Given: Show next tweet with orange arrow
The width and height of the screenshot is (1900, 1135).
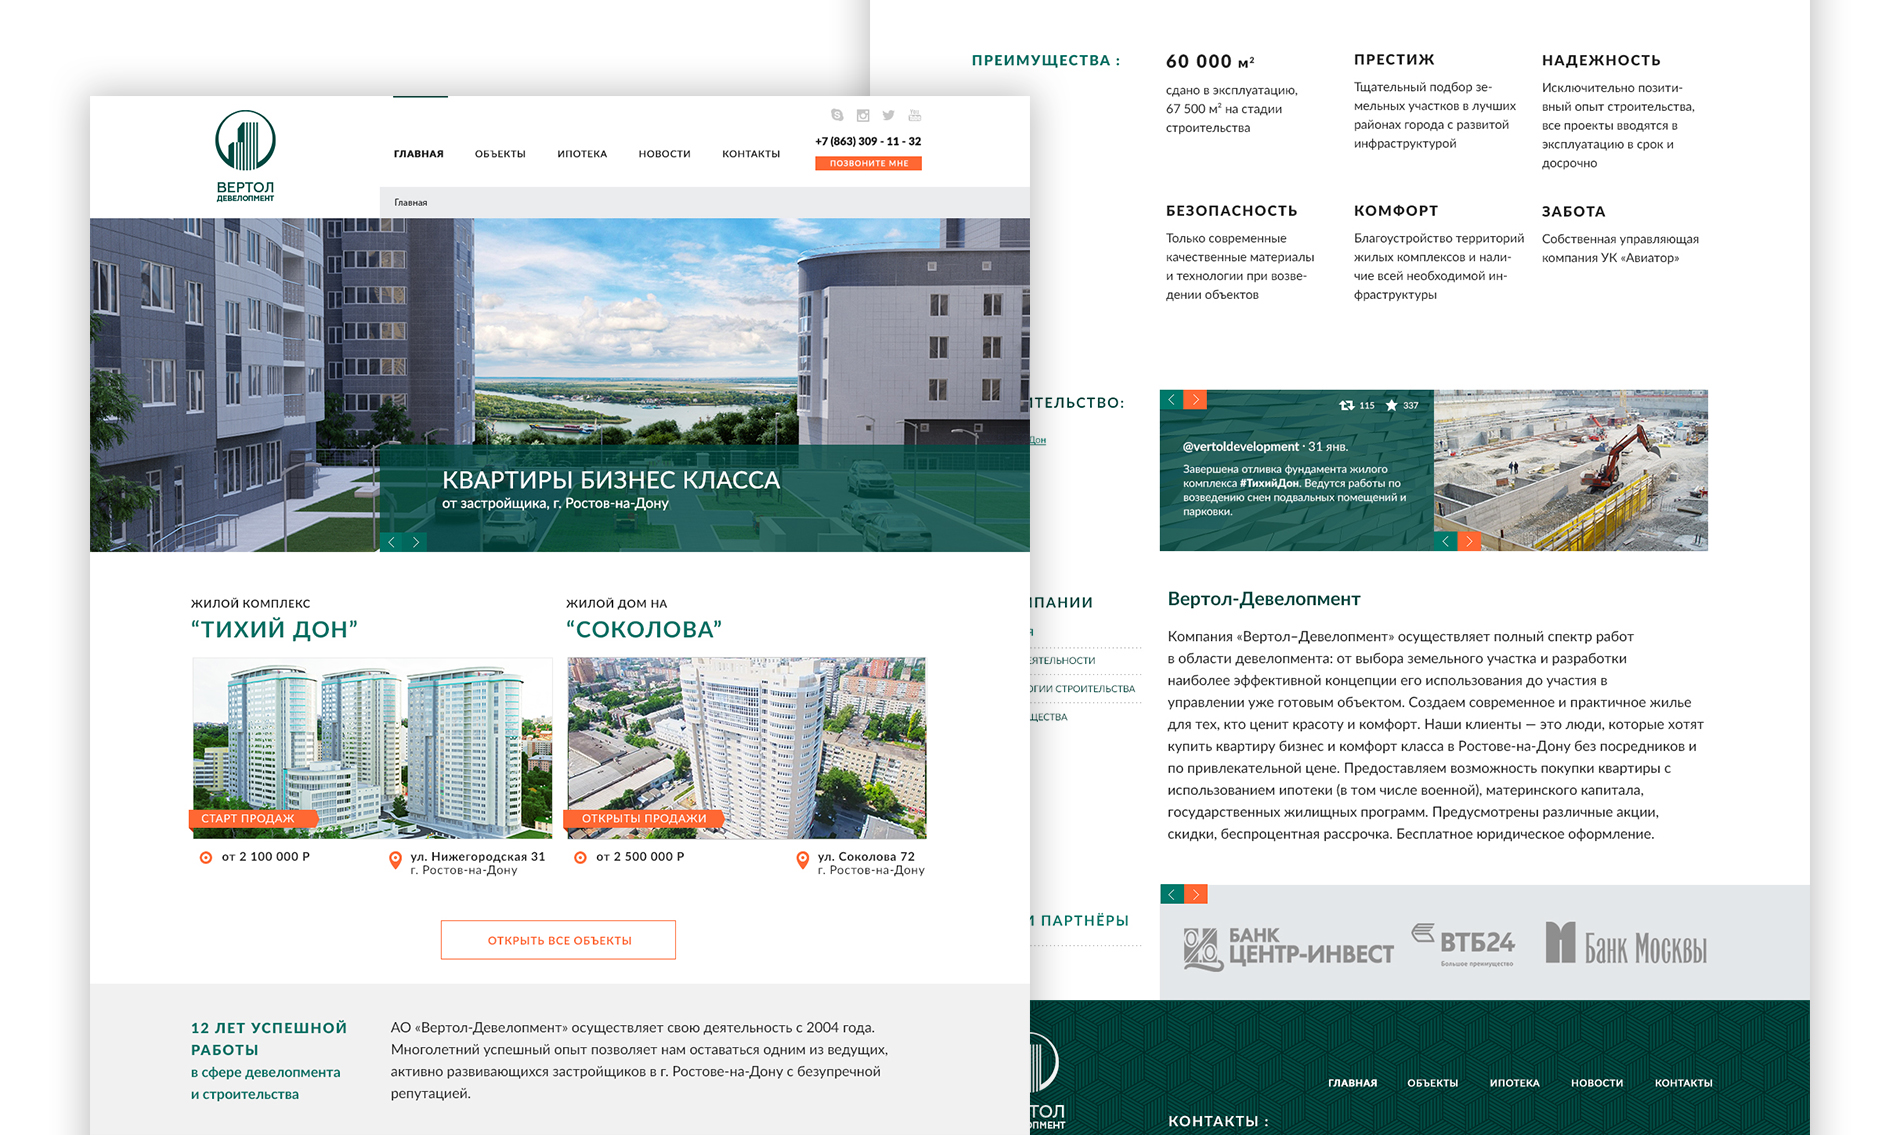Looking at the screenshot, I should click(x=1195, y=400).
